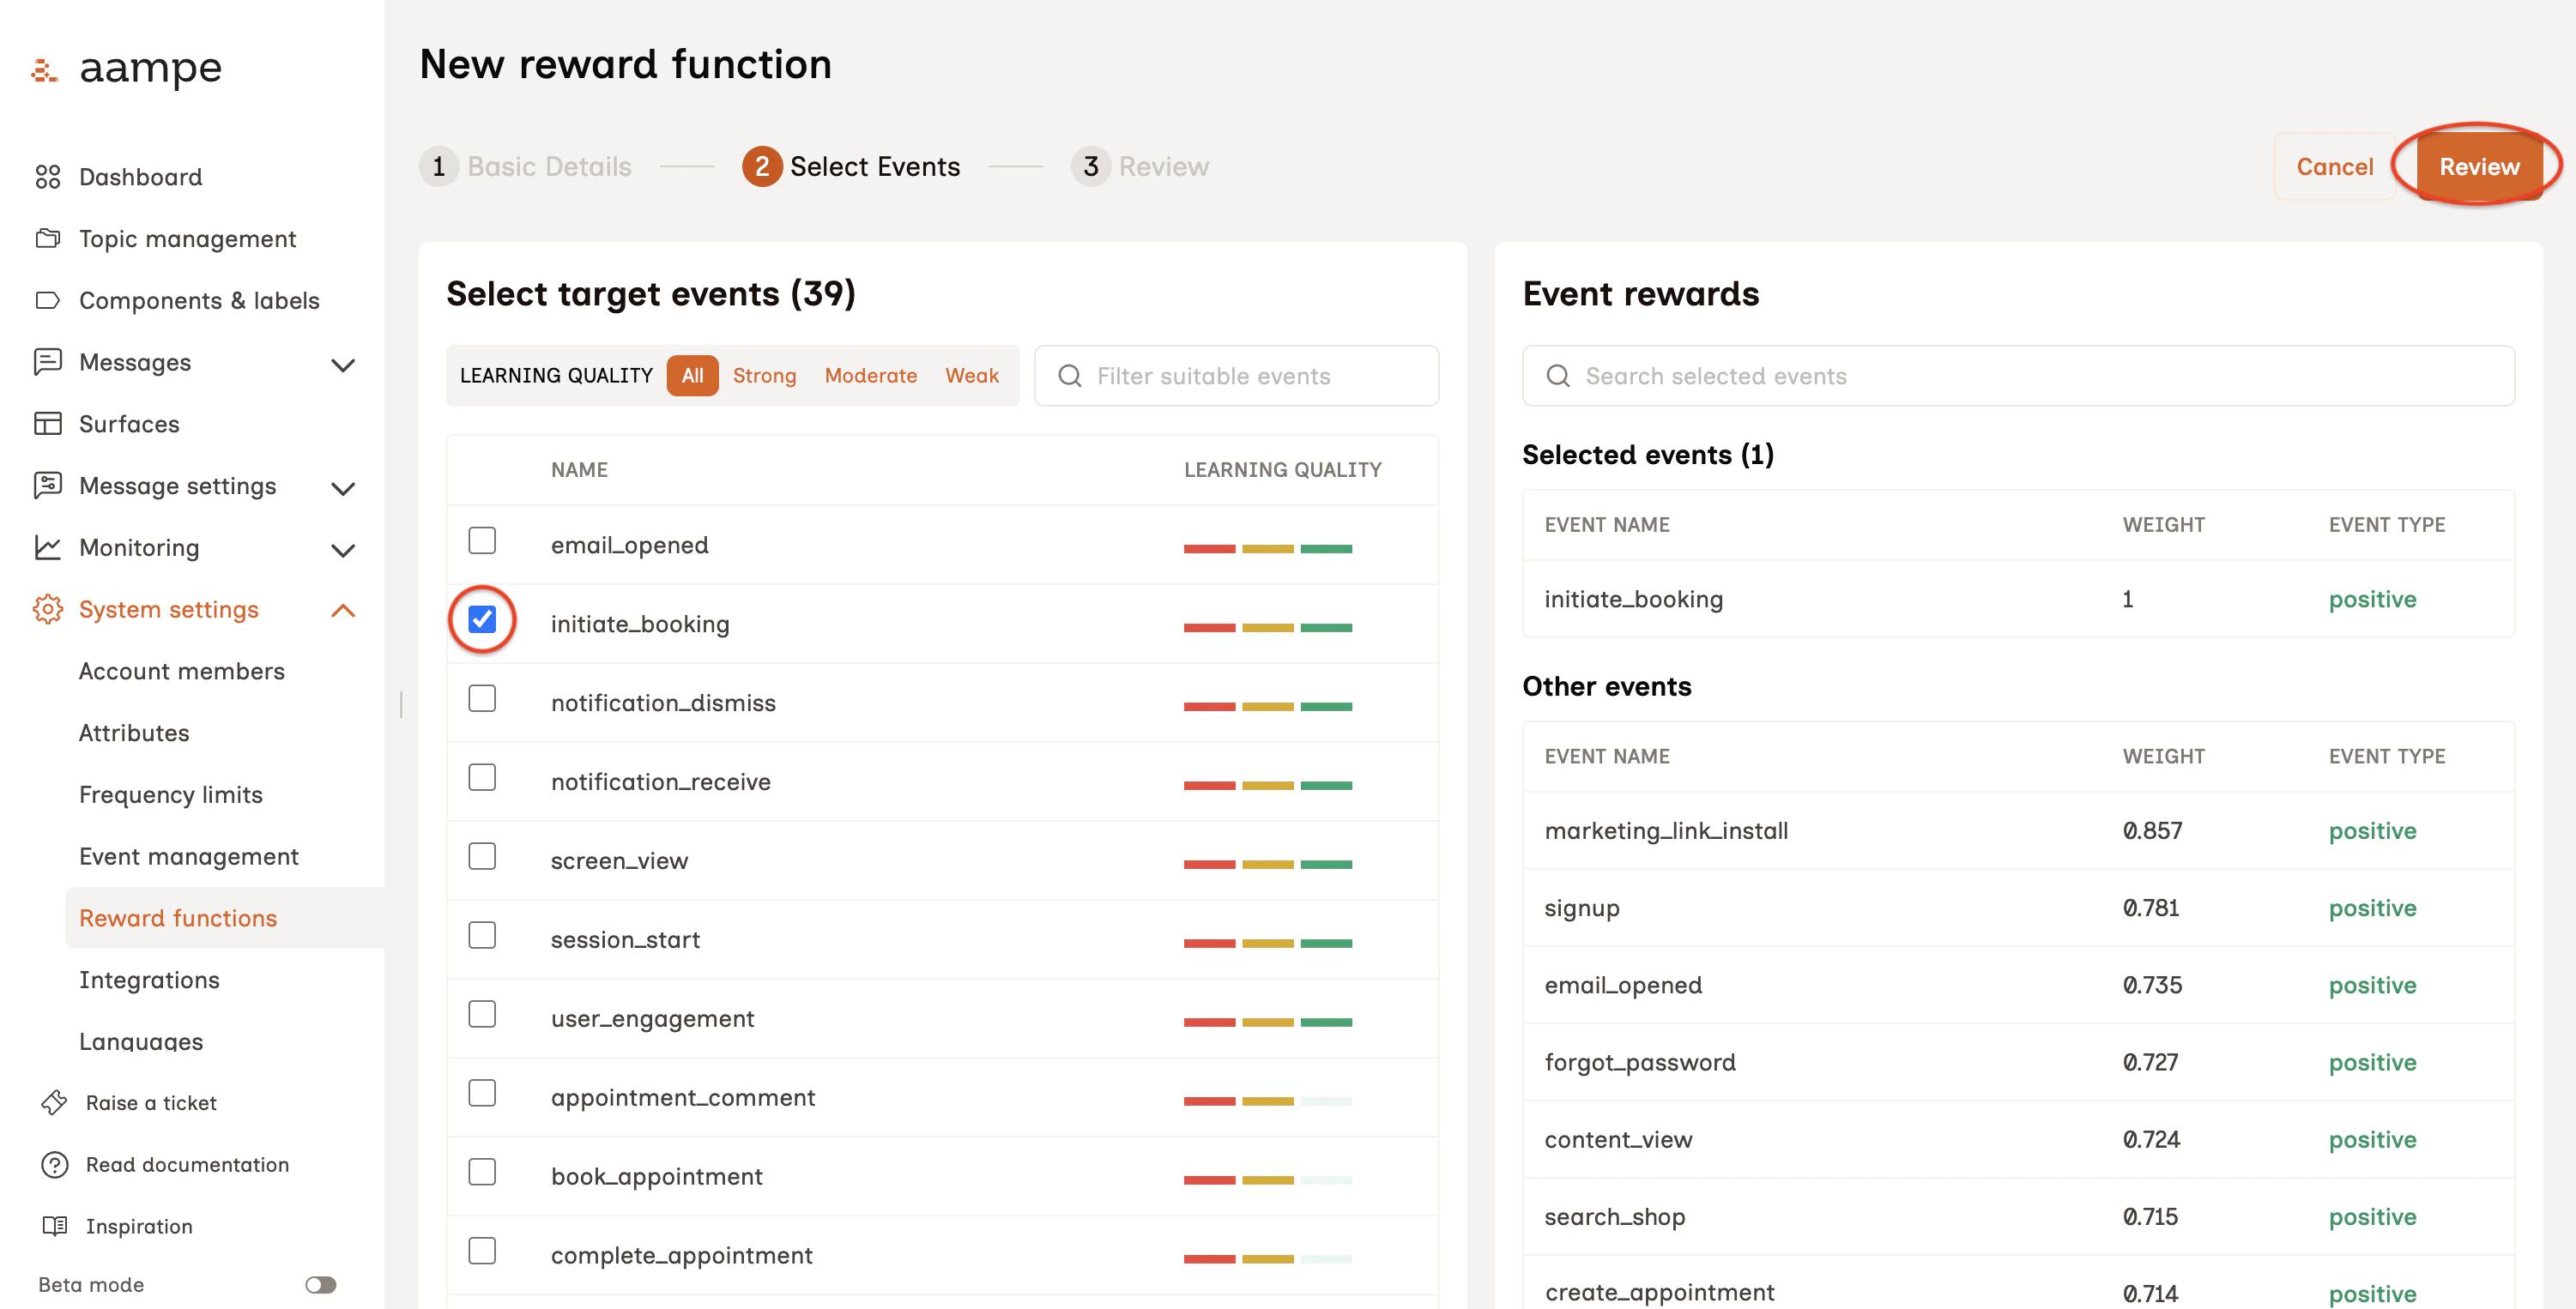
Task: Open the Inspiration link
Action: click(x=139, y=1226)
